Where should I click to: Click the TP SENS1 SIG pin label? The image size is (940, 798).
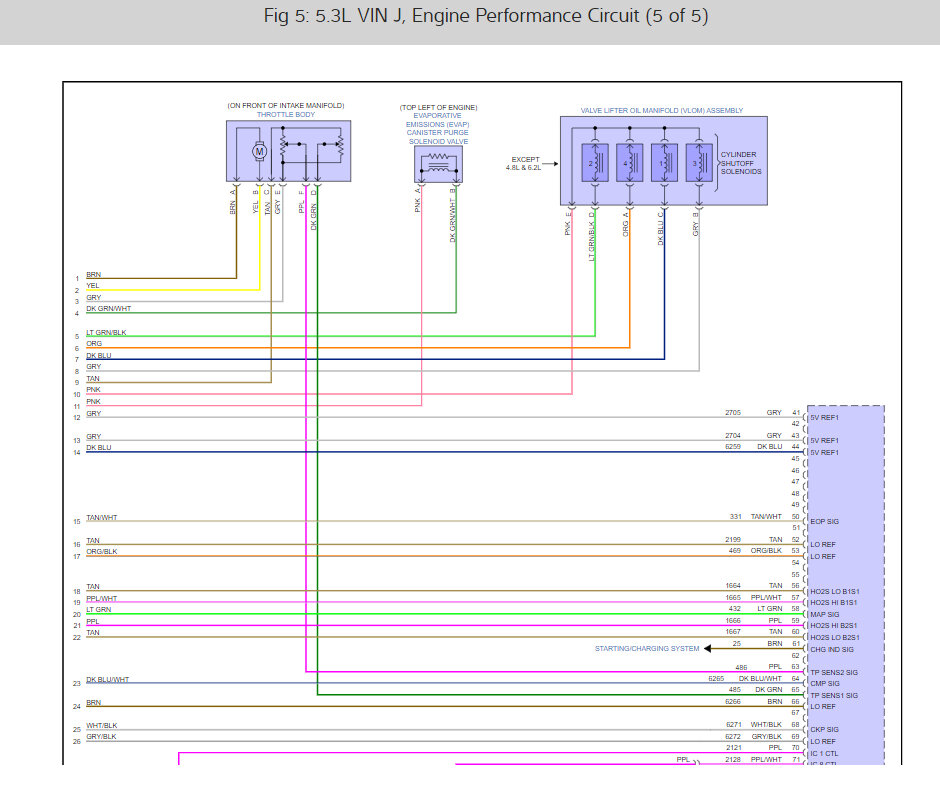click(x=834, y=695)
